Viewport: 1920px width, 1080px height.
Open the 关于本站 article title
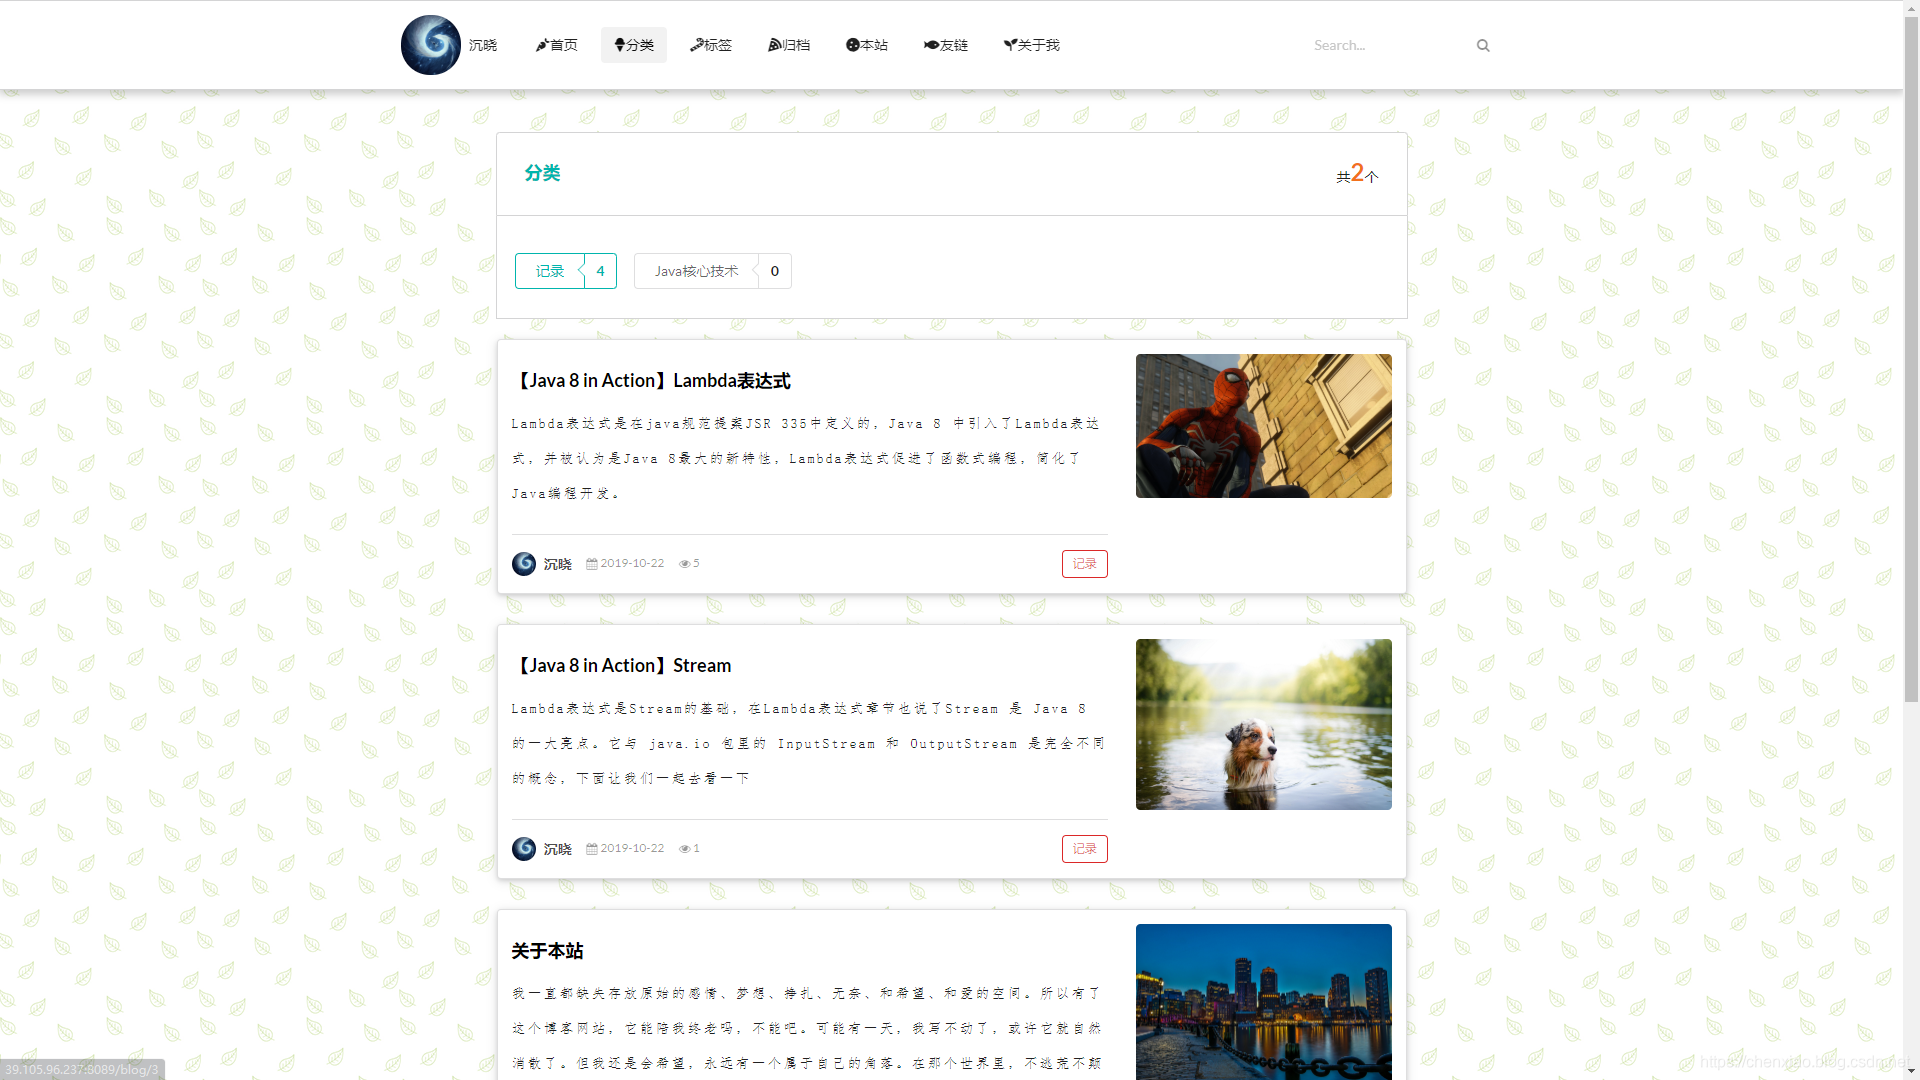pos(548,951)
